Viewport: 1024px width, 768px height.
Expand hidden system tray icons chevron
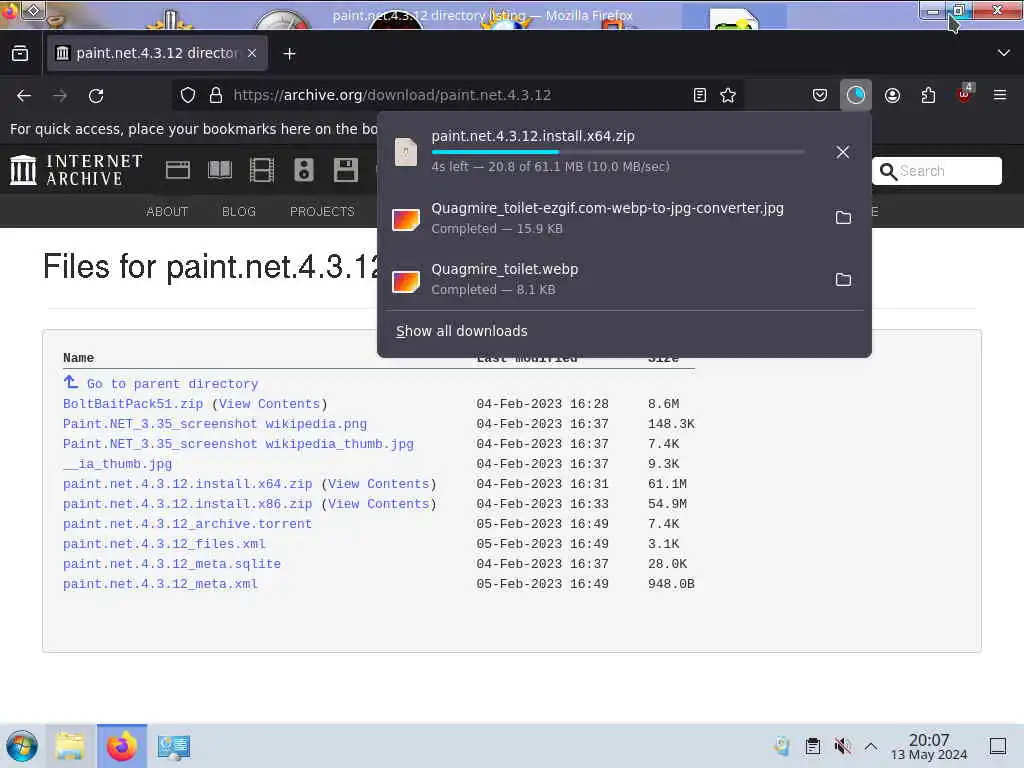(x=871, y=746)
